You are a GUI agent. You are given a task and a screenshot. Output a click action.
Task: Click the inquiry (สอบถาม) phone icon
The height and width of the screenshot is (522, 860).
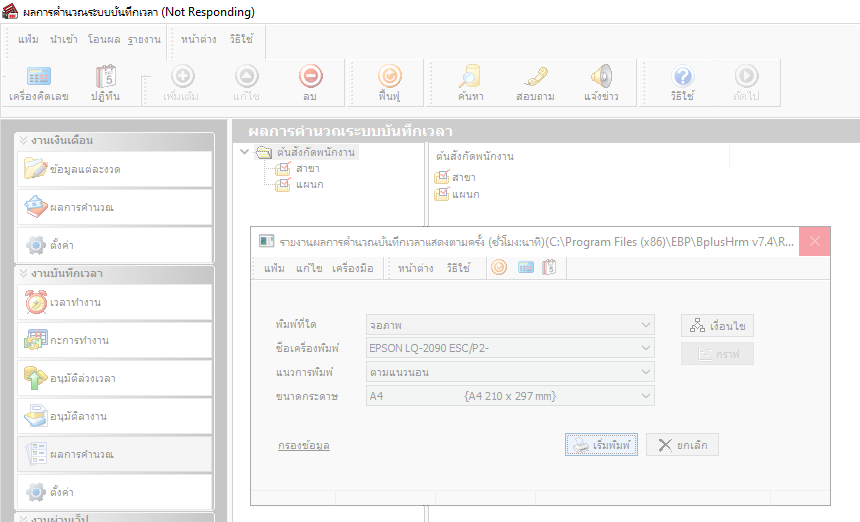click(535, 83)
